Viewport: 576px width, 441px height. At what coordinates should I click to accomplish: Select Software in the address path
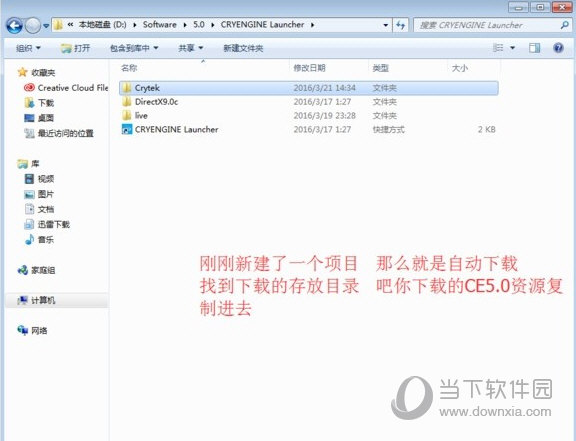[x=159, y=25]
